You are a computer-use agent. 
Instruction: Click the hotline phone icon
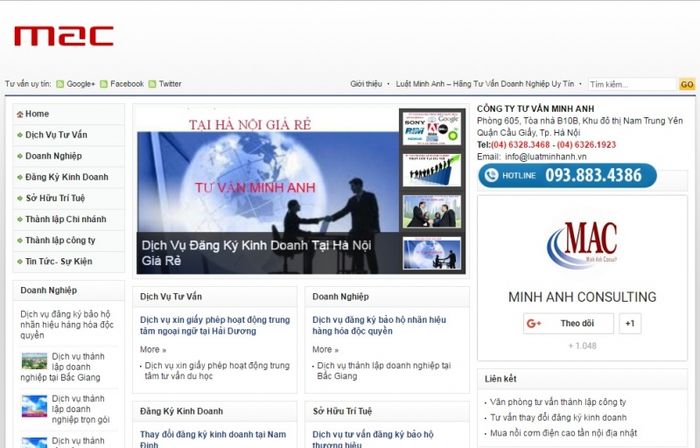coord(491,175)
